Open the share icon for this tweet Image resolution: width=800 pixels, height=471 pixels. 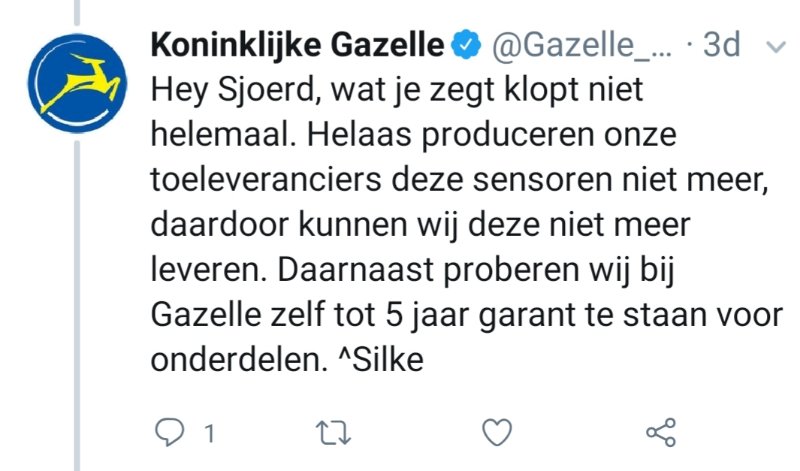[x=661, y=432]
